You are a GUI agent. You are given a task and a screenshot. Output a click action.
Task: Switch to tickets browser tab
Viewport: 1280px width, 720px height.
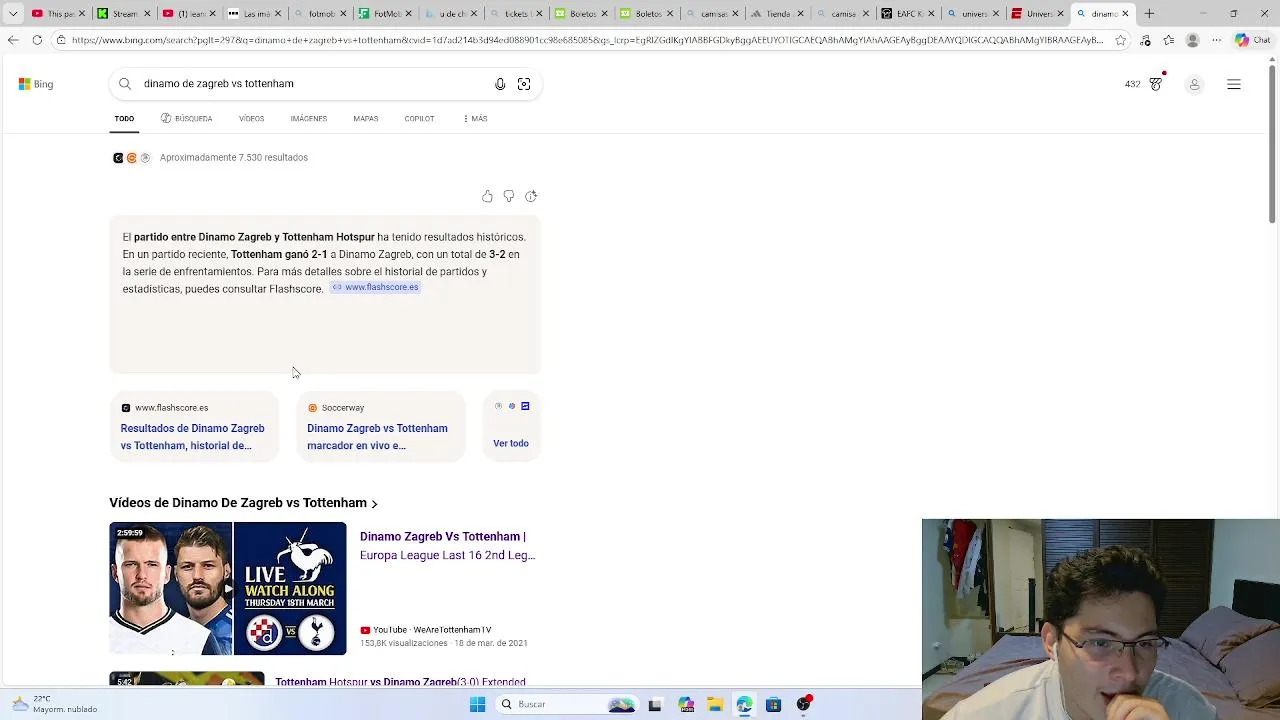point(515,14)
